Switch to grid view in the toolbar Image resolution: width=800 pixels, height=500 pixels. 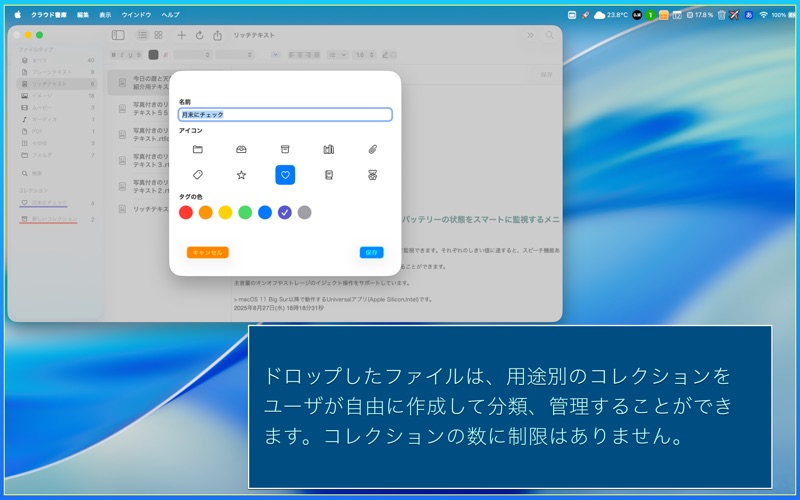pos(159,35)
